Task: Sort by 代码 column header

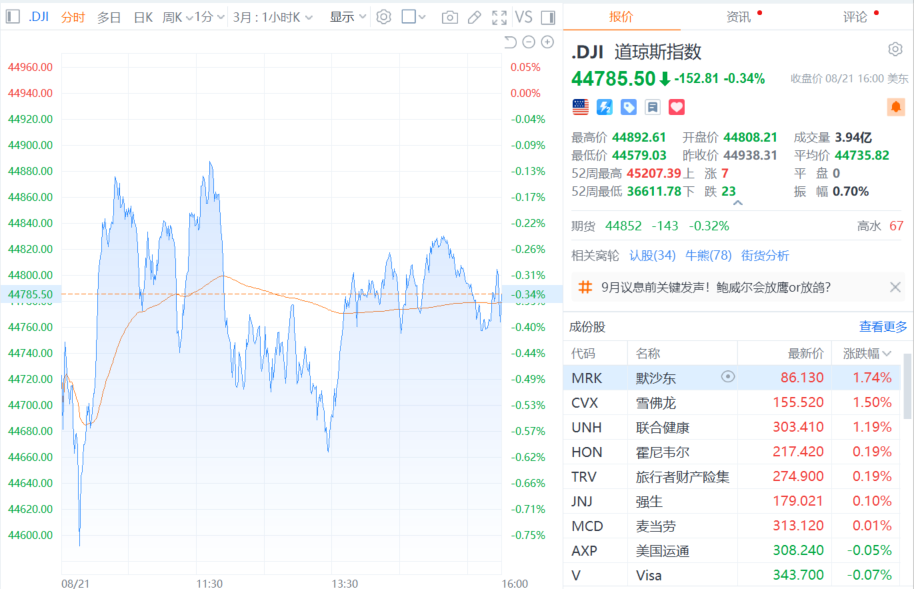Action: pos(583,353)
